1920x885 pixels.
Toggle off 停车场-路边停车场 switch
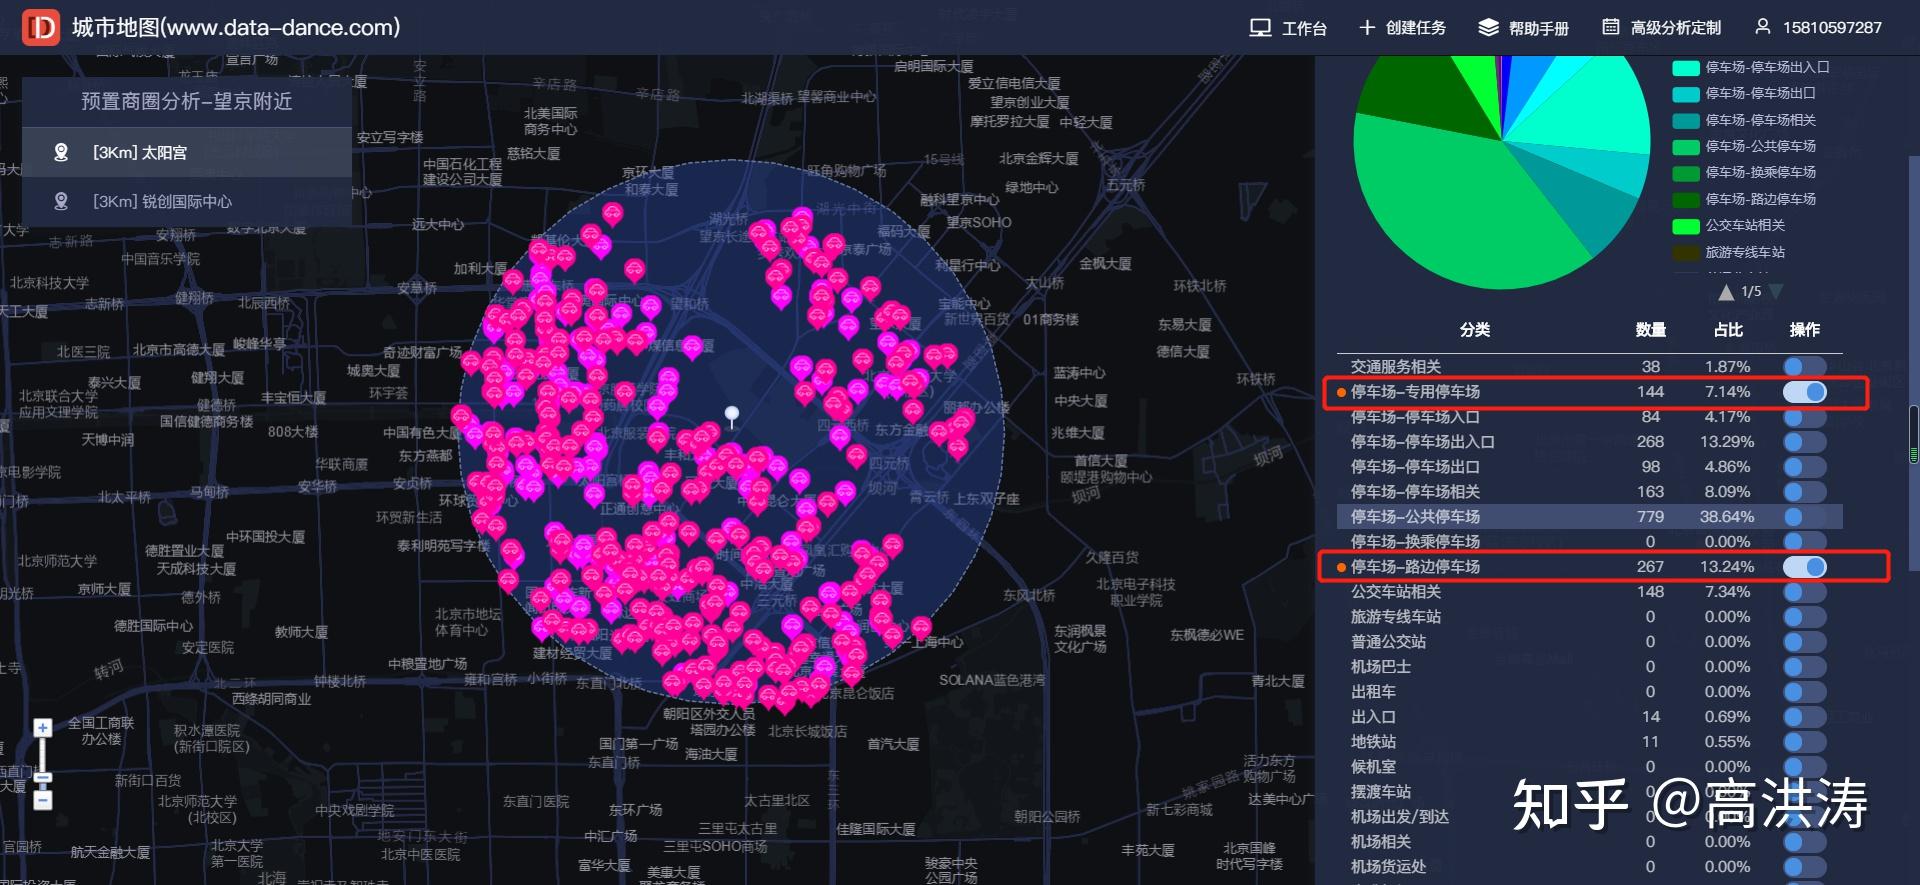[x=1804, y=567]
